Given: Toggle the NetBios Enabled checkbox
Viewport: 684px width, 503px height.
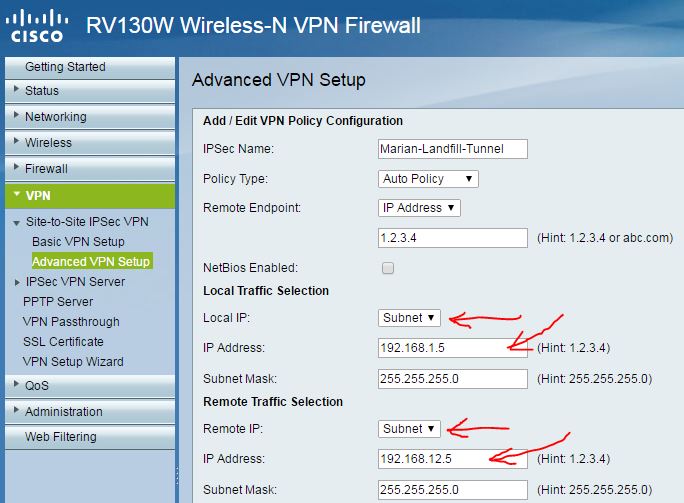Looking at the screenshot, I should (x=388, y=268).
